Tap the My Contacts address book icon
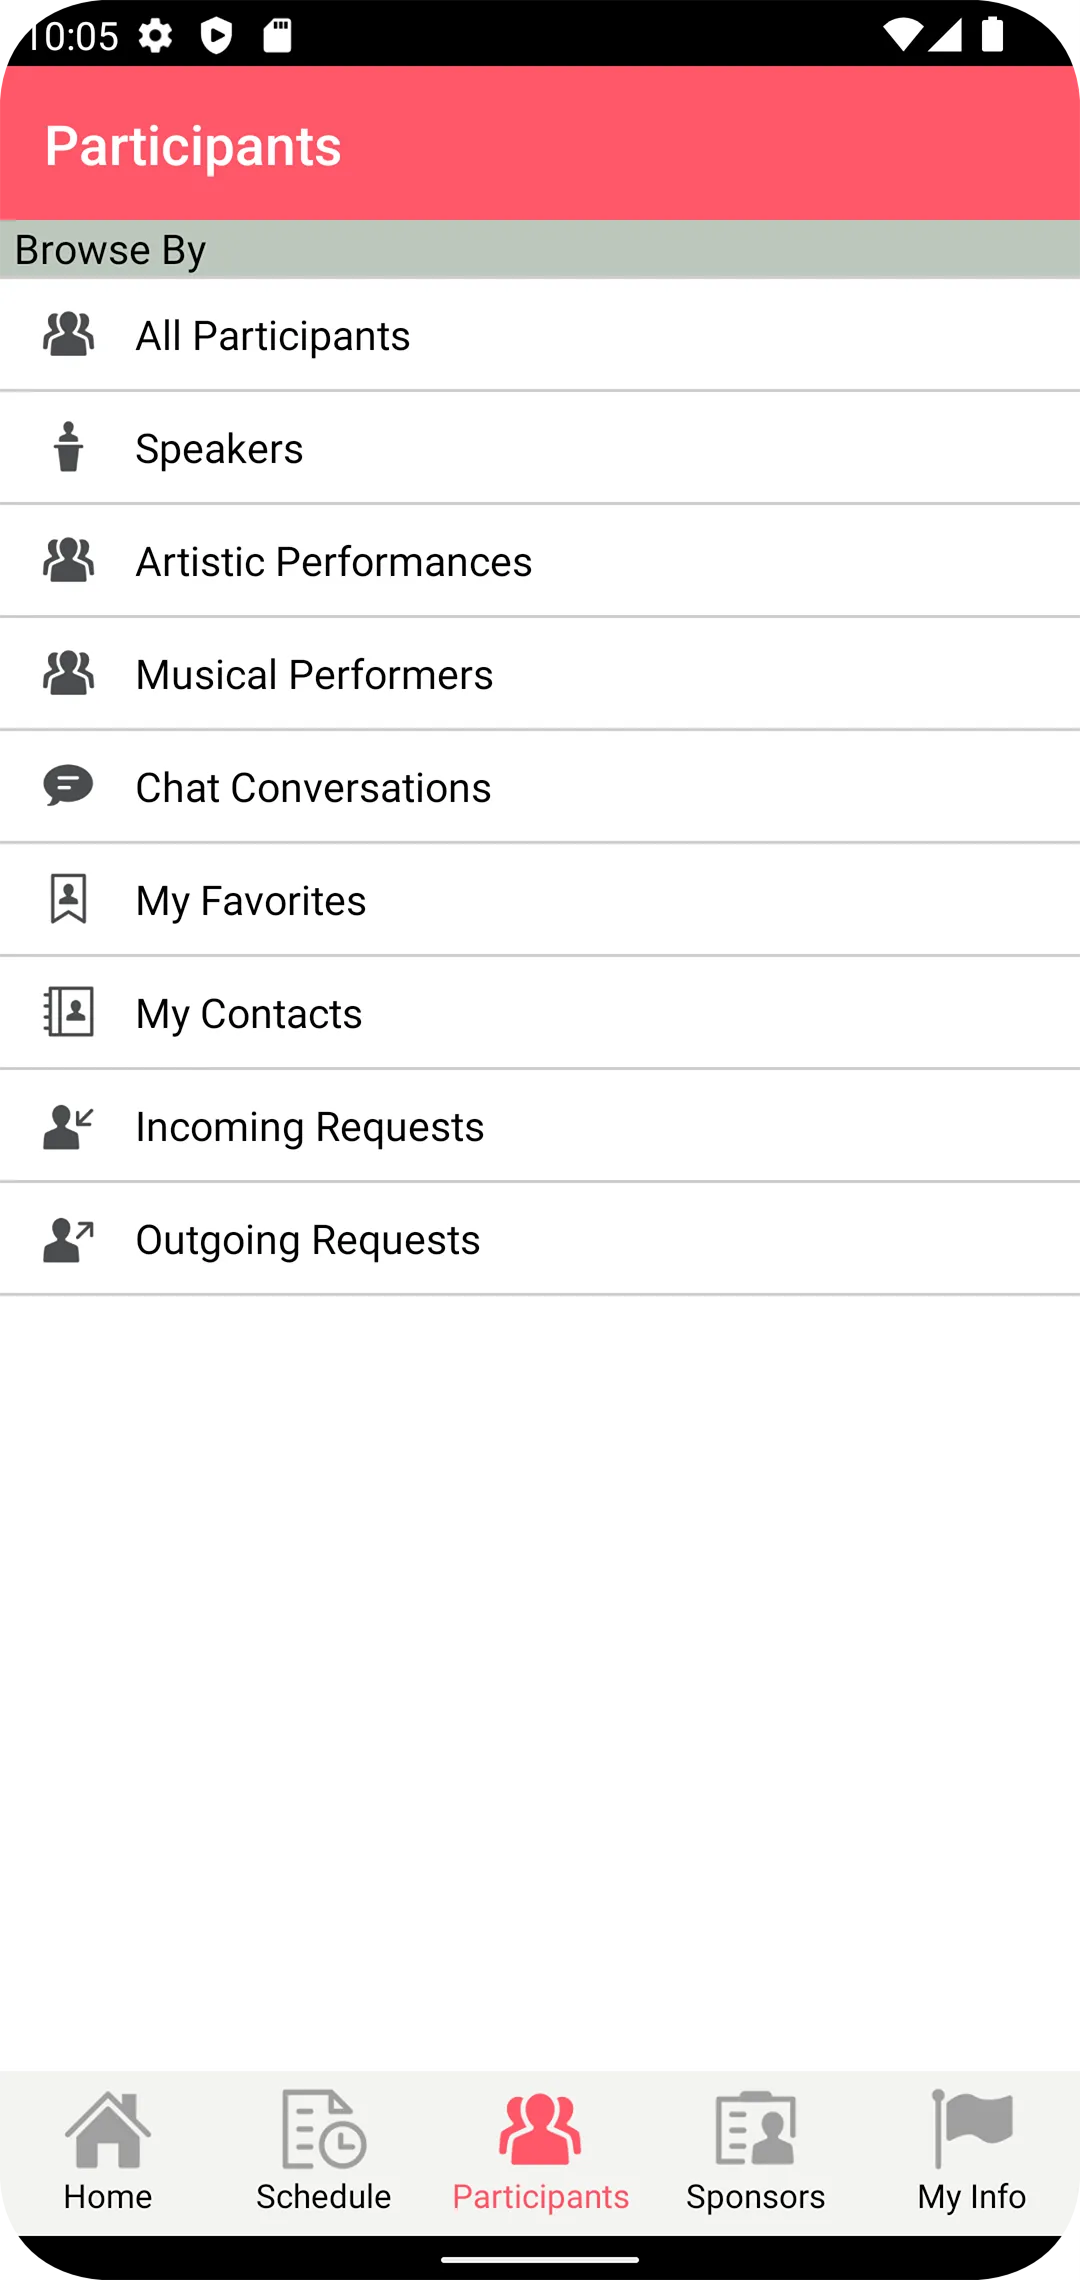This screenshot has height=2280, width=1080. coord(68,1012)
